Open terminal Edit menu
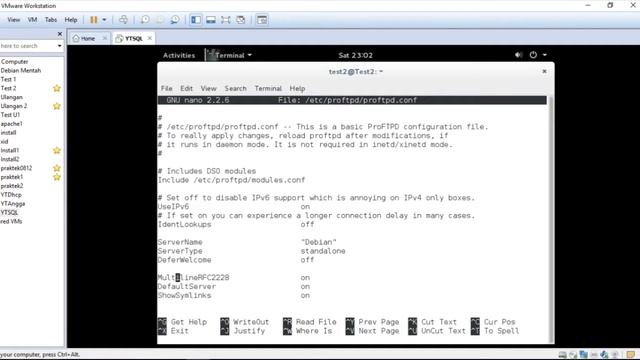This screenshot has width=640, height=360. click(187, 88)
